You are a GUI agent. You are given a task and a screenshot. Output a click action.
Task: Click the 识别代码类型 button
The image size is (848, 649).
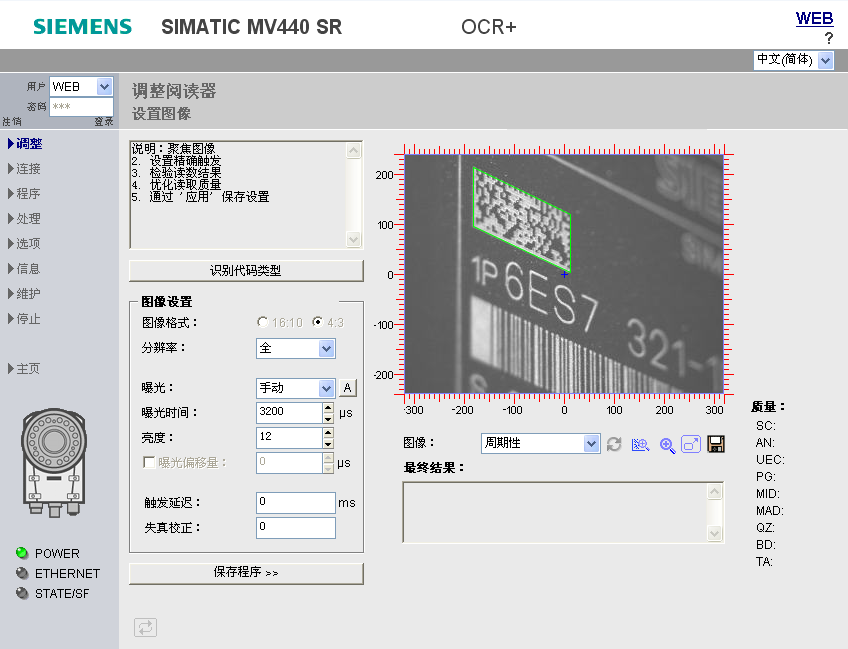246,271
